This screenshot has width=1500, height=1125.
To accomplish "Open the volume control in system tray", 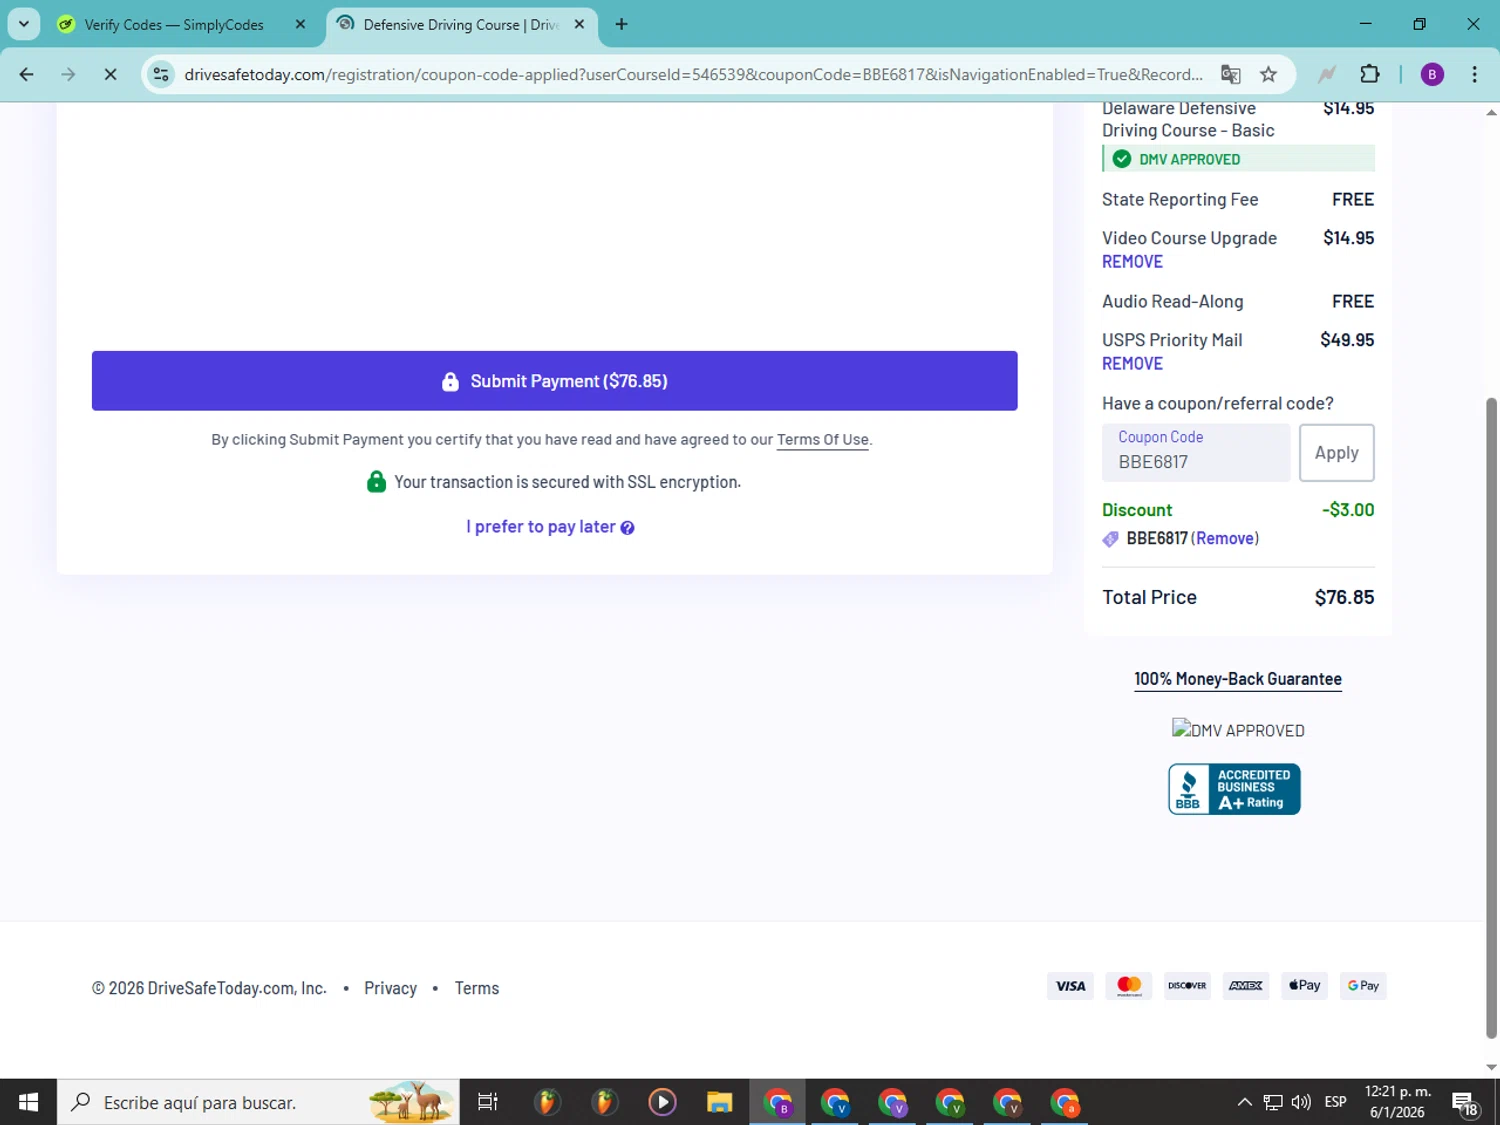I will pos(1301,1102).
